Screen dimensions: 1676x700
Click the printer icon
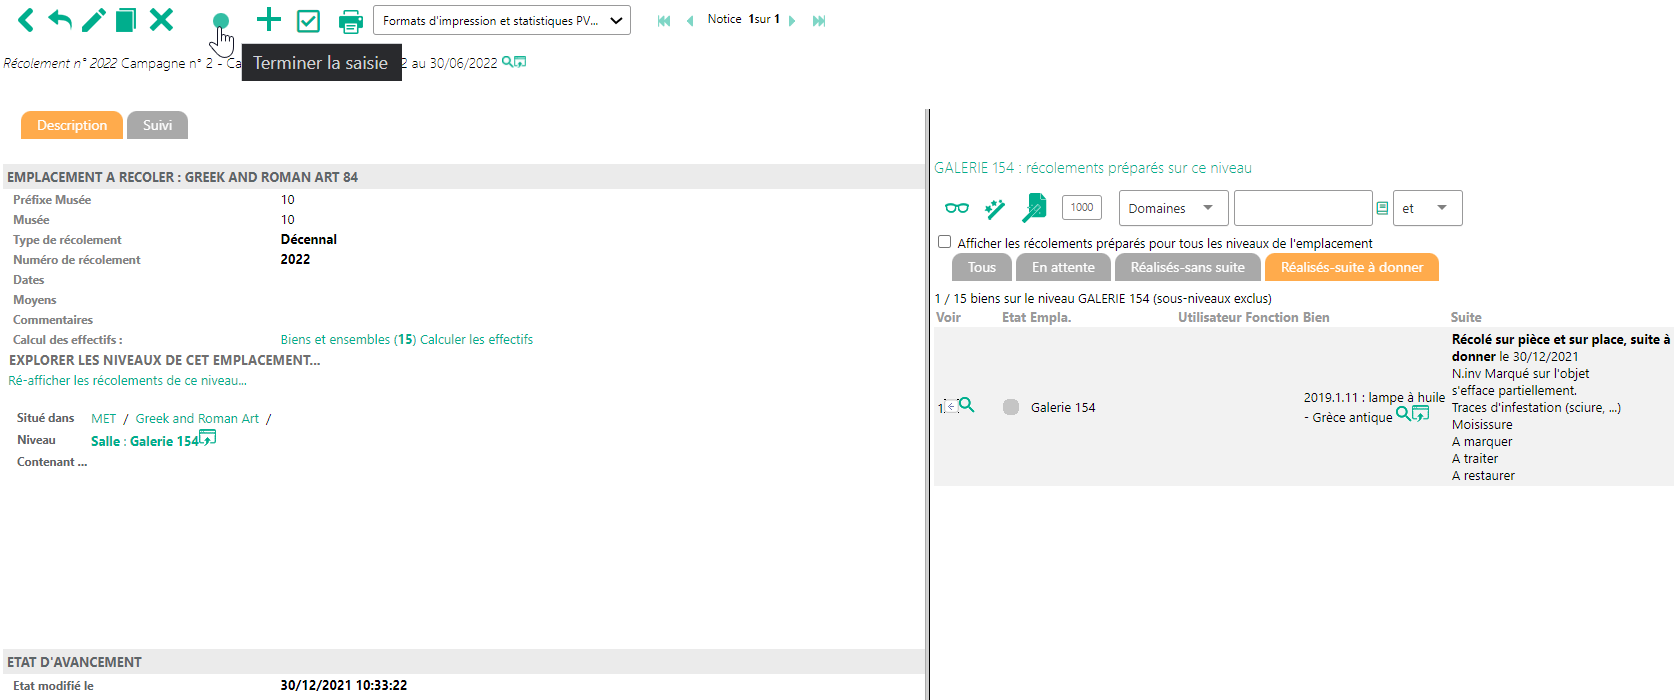(x=350, y=21)
